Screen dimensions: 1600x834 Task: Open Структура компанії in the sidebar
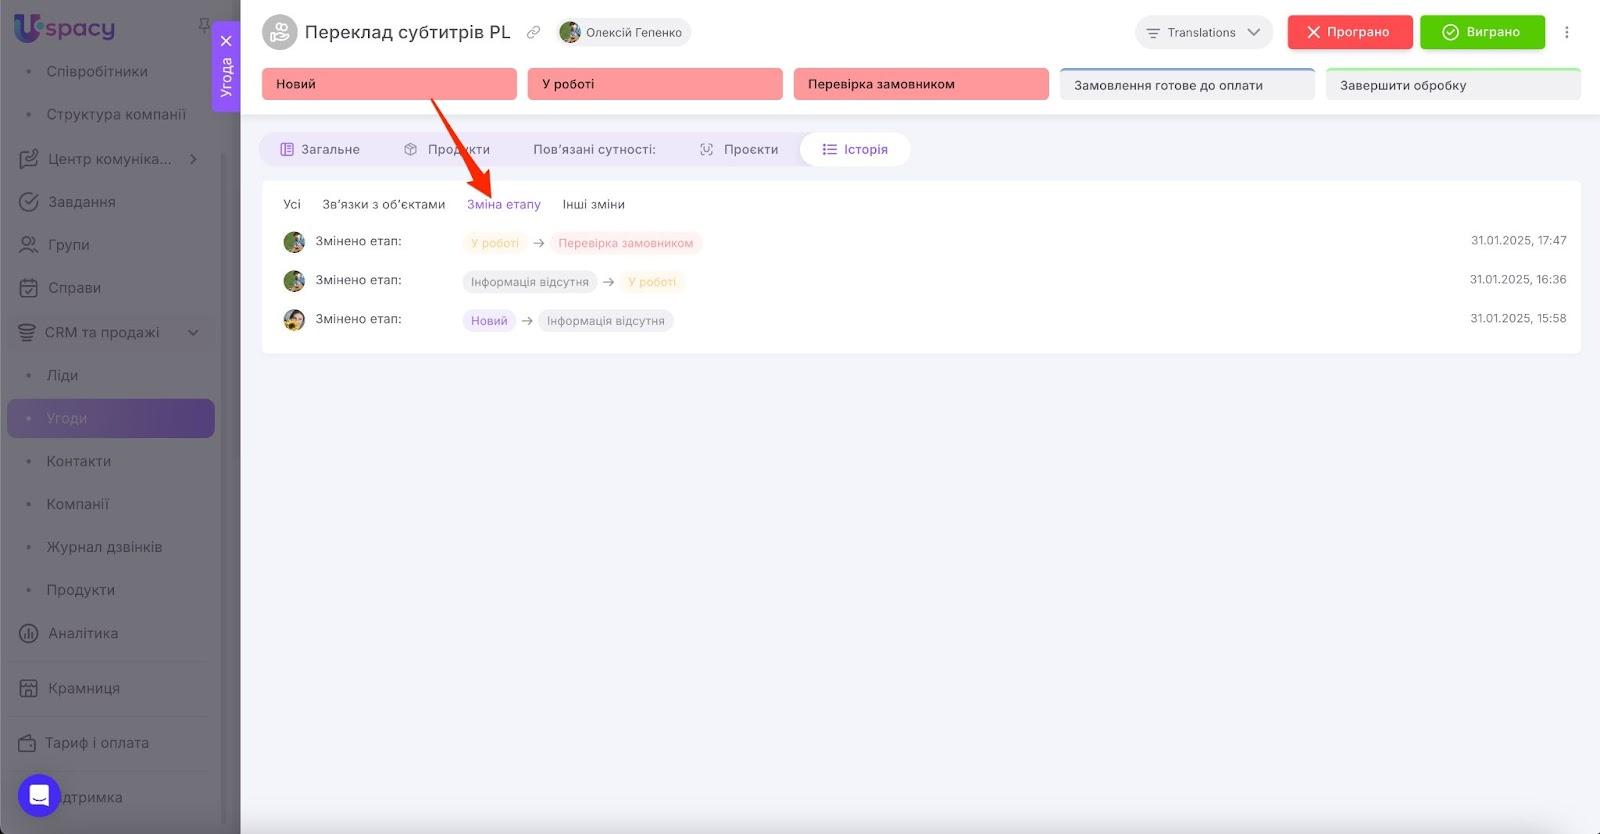pyautogui.click(x=116, y=114)
